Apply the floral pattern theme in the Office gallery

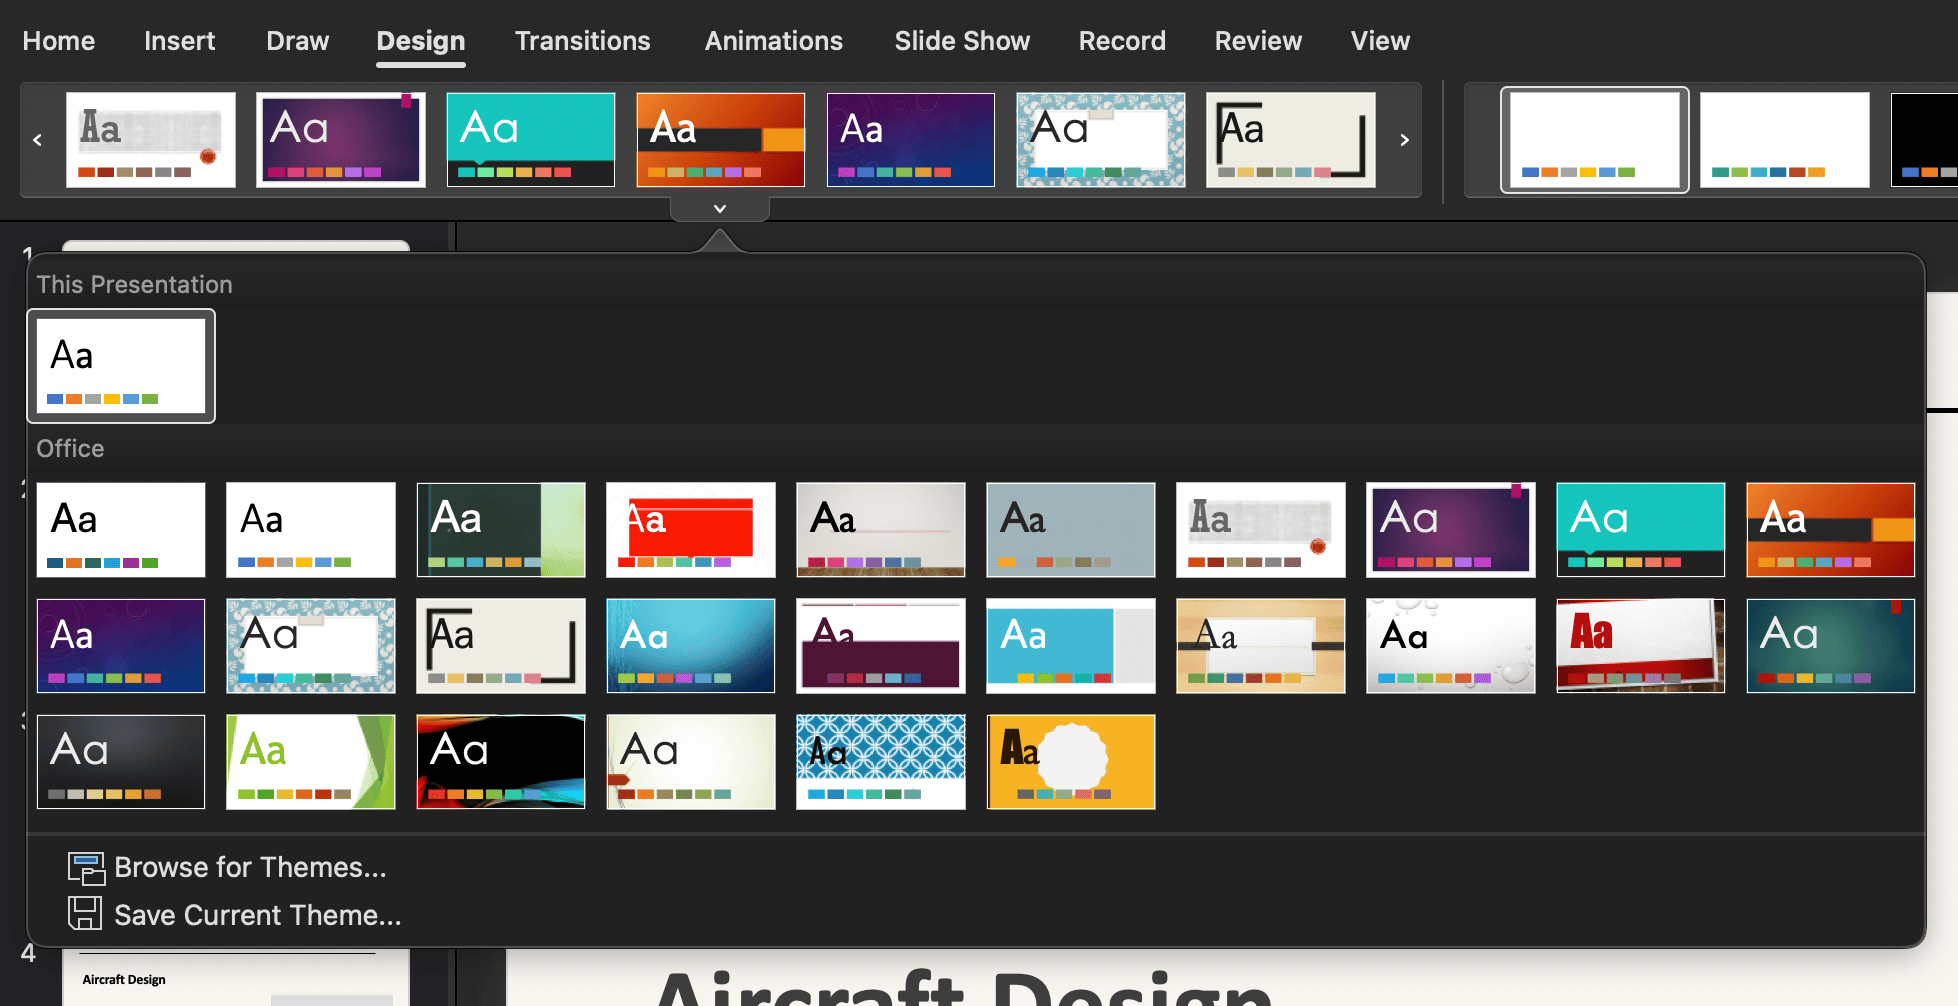(311, 646)
